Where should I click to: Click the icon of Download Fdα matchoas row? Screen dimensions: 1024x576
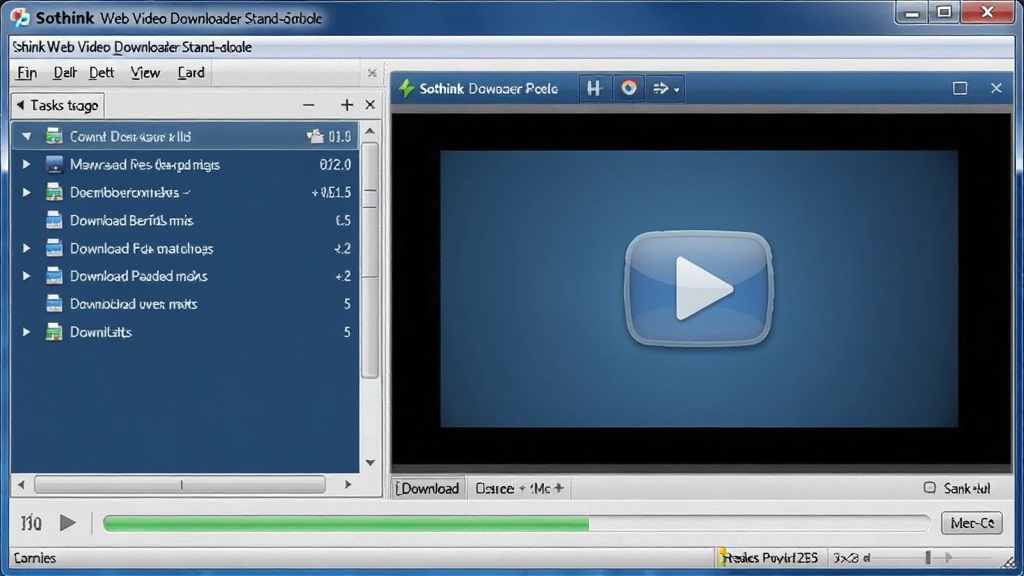(x=54, y=248)
